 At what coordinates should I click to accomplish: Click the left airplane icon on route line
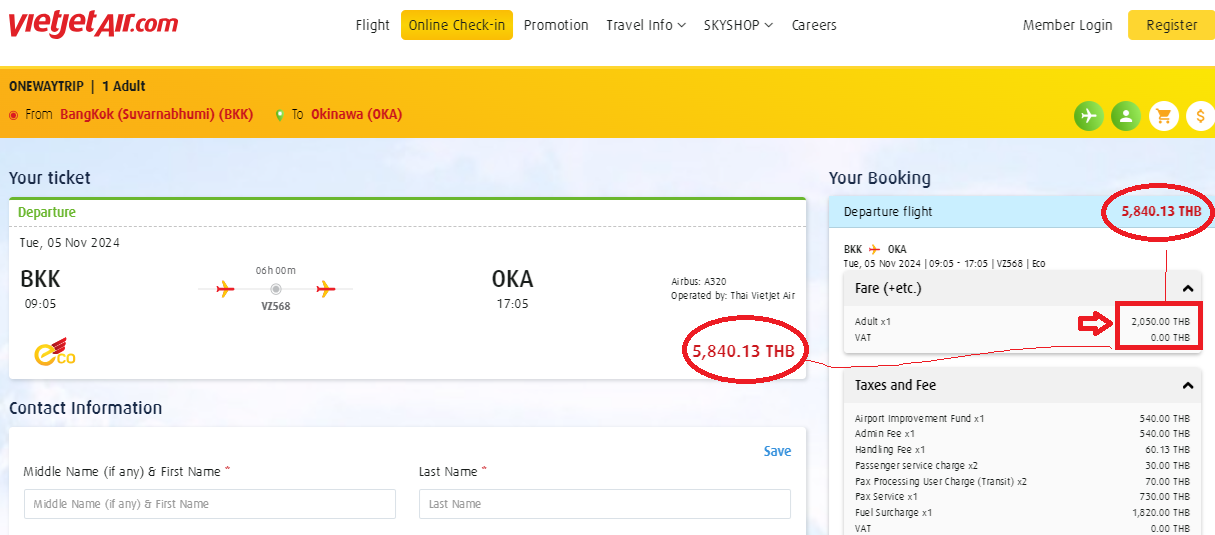point(225,290)
